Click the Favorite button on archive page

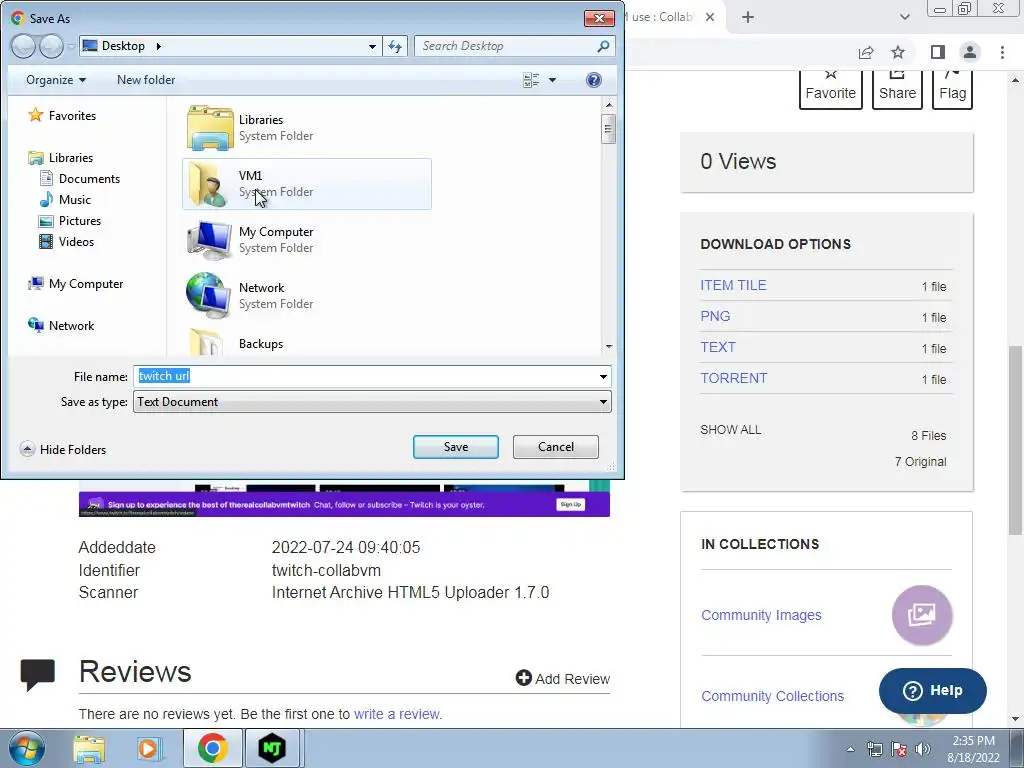831,88
